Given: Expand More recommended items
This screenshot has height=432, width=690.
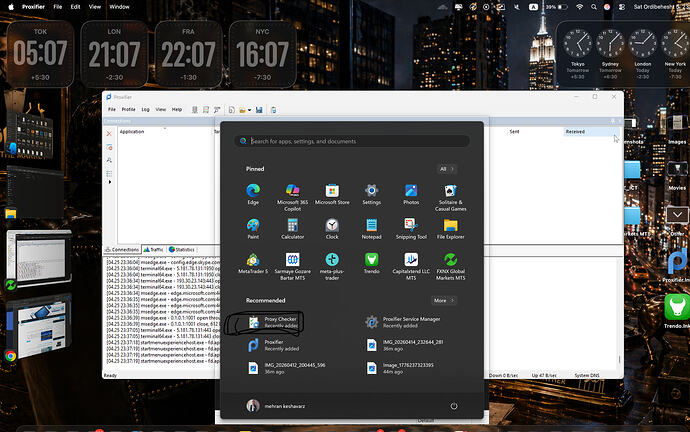Looking at the screenshot, I should (x=444, y=300).
